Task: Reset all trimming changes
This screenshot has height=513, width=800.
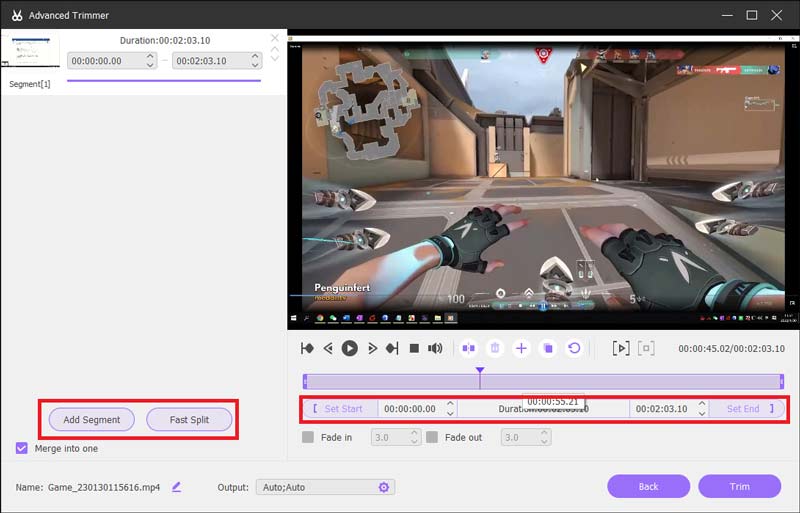Action: point(574,349)
